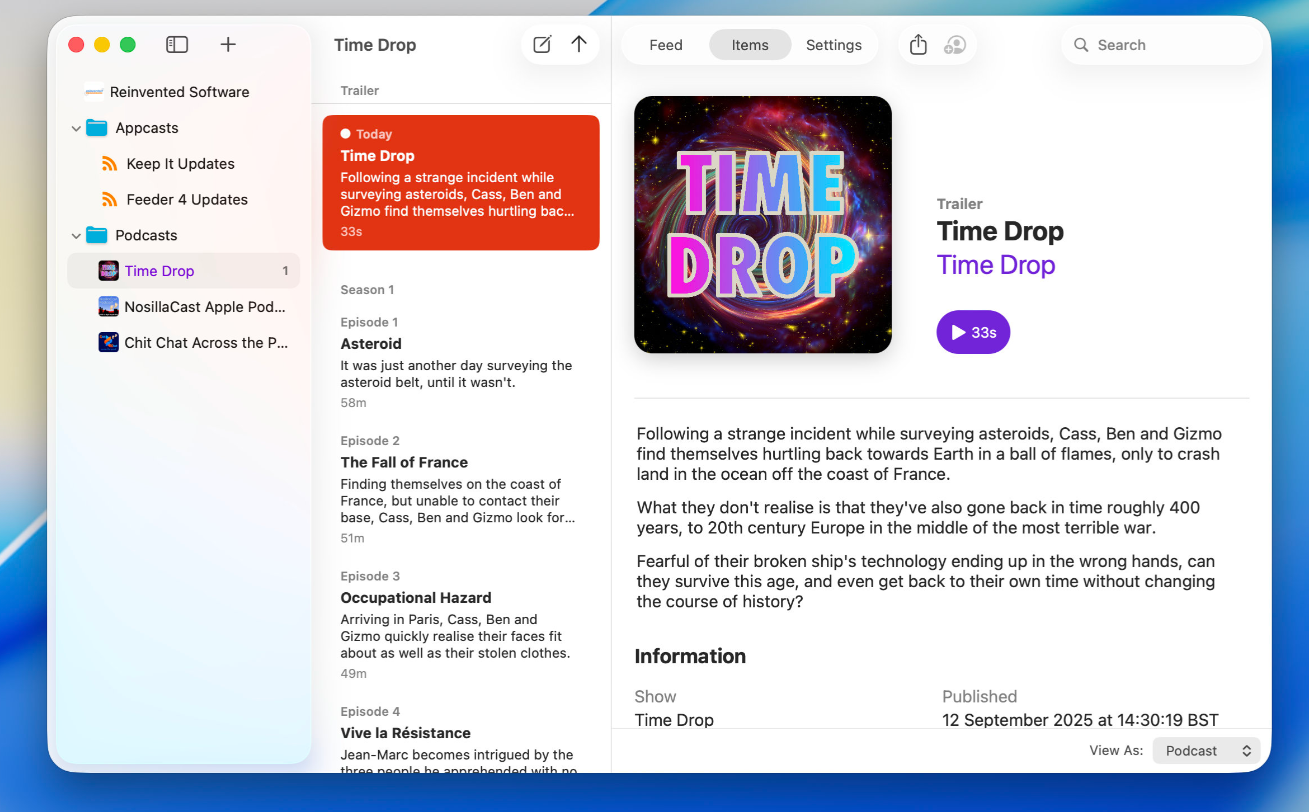This screenshot has width=1309, height=812.
Task: Toggle the sidebar visibility icon
Action: pos(177,44)
